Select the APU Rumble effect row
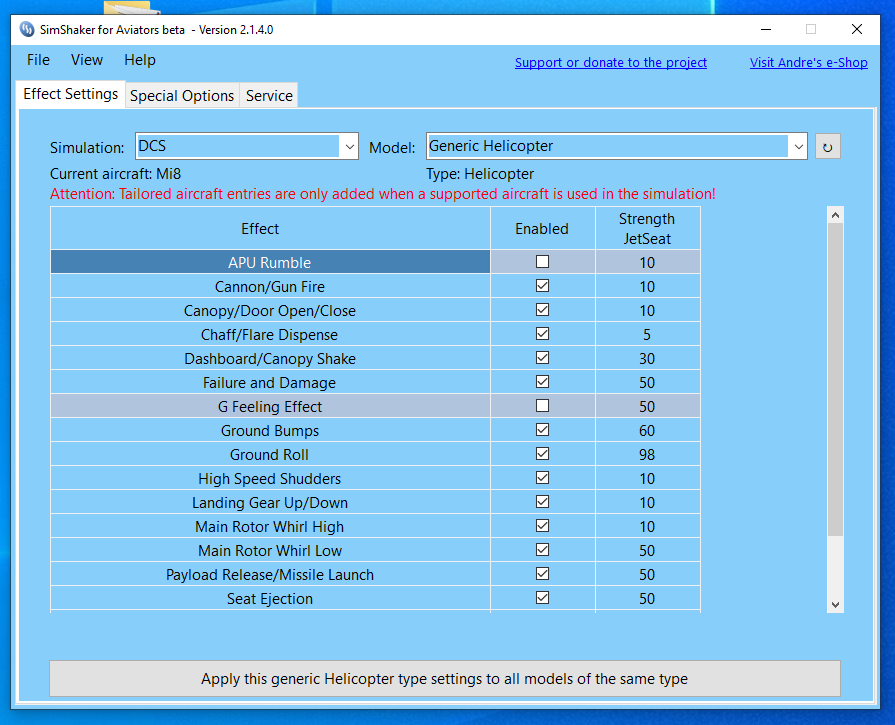 [x=270, y=262]
